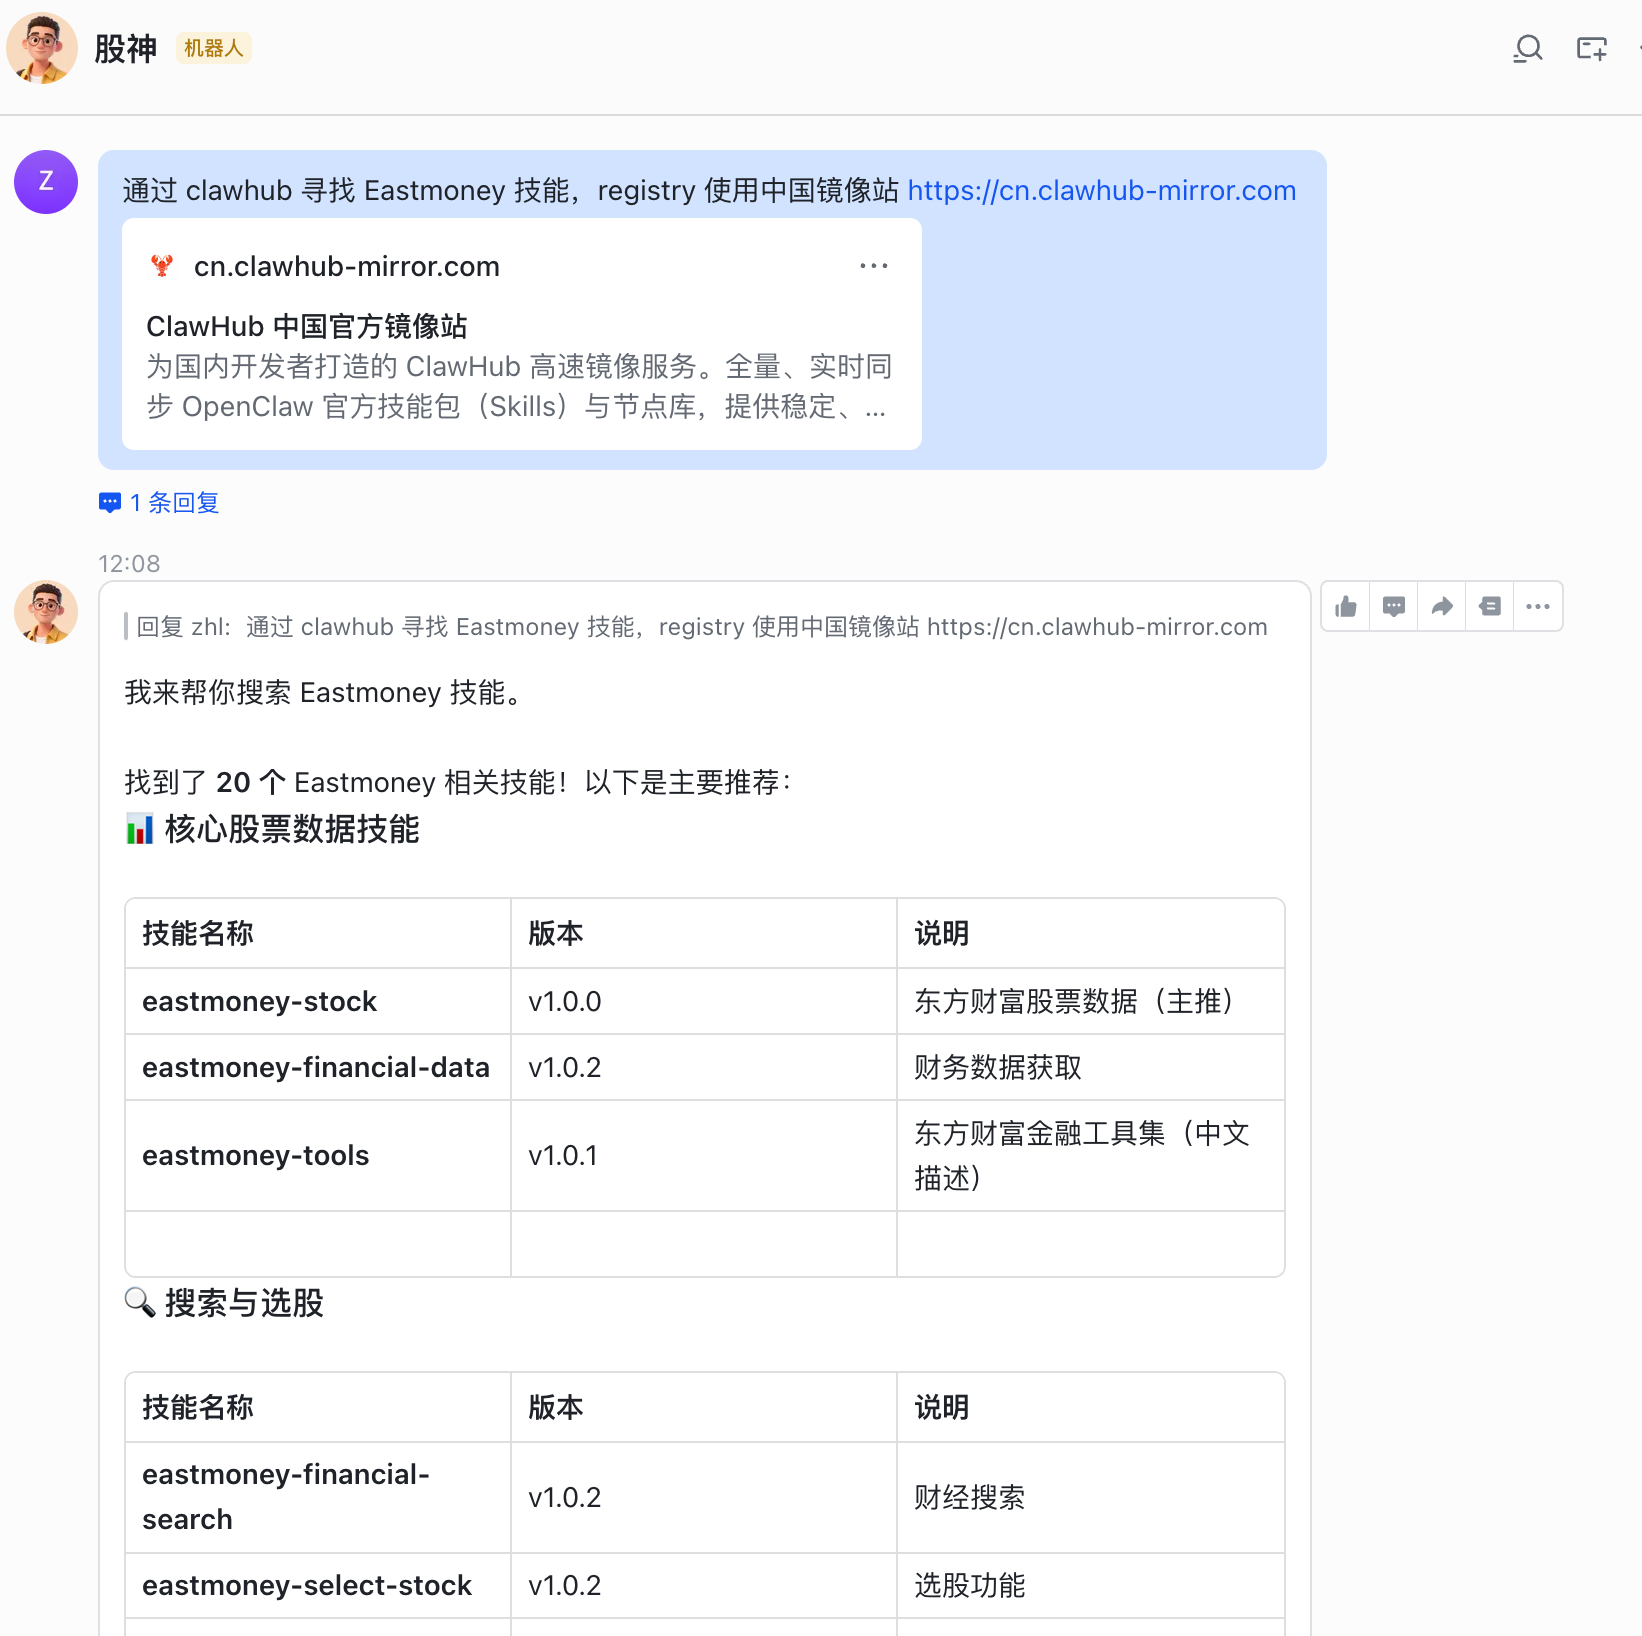Click the purple Z user avatar
Screen dimensions: 1642x1636
pos(46,182)
